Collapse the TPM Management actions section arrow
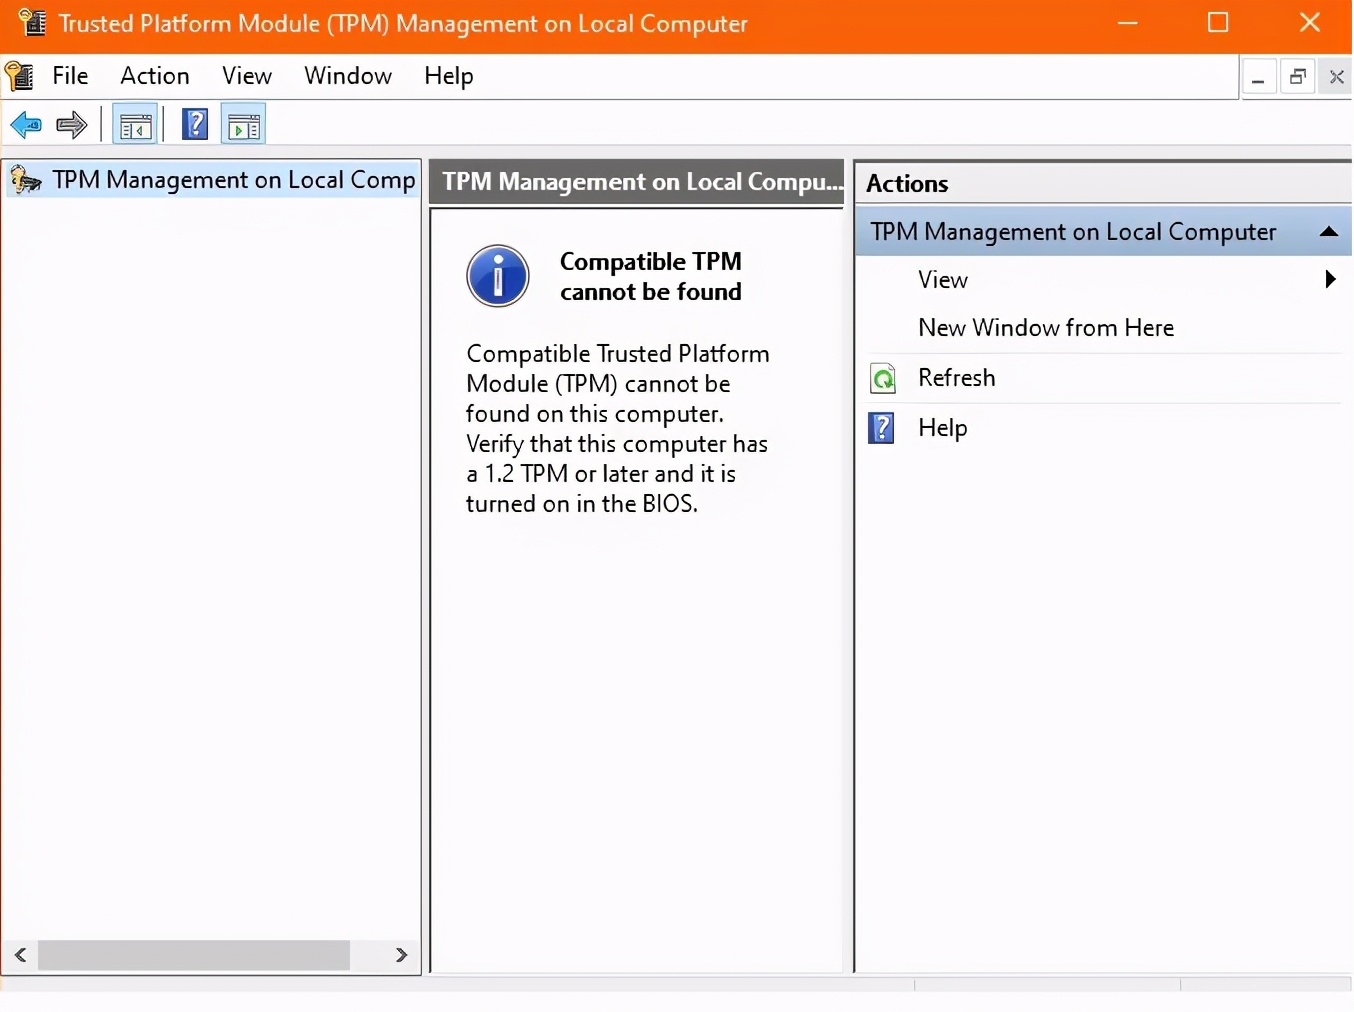The image size is (1354, 1012). (x=1328, y=232)
